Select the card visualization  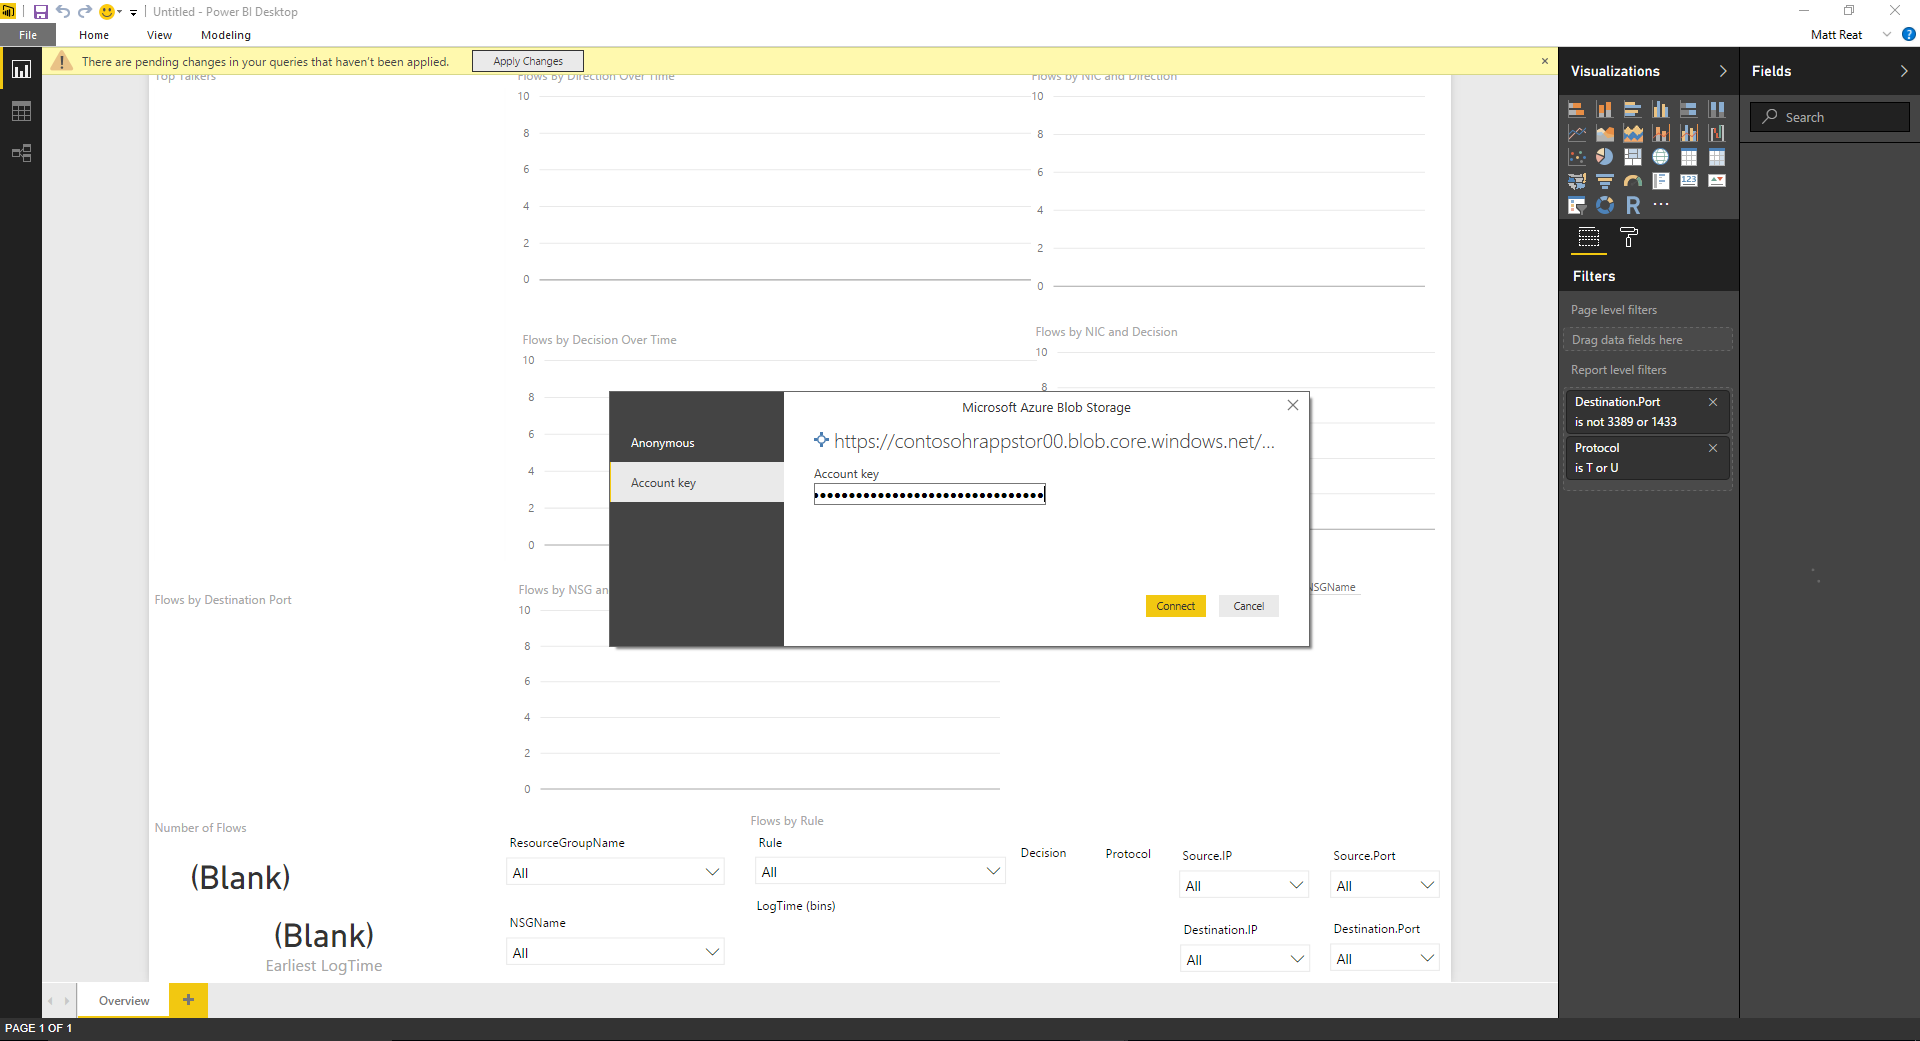(x=1689, y=181)
